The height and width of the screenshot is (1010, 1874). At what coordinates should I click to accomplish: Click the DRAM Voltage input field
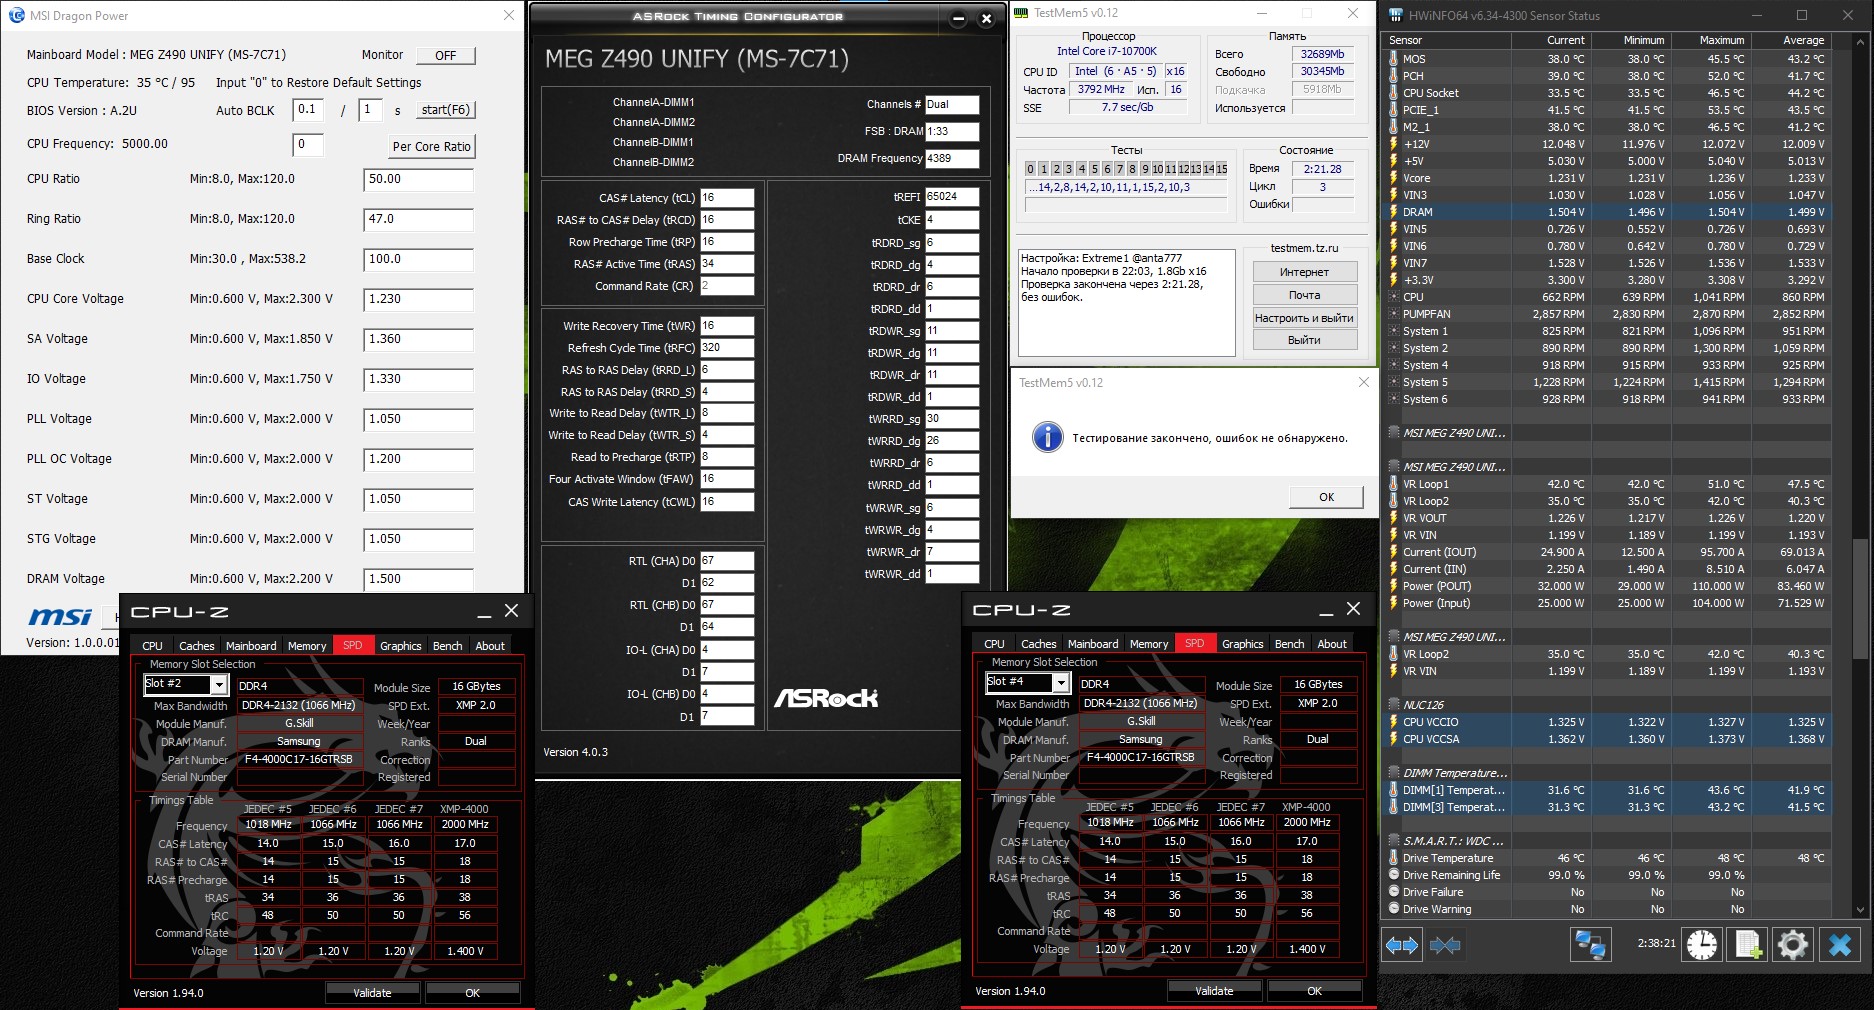click(418, 580)
